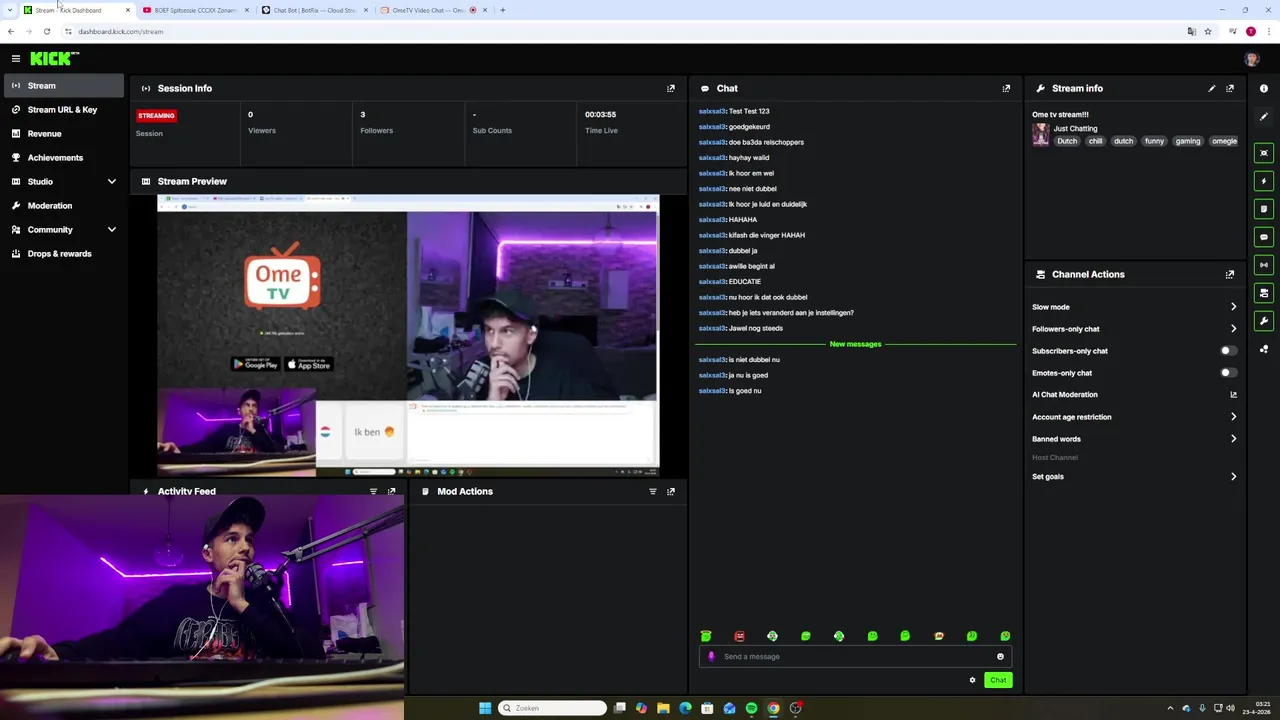Toggle Chat bubble widget icon in right sidebar

(x=1264, y=237)
